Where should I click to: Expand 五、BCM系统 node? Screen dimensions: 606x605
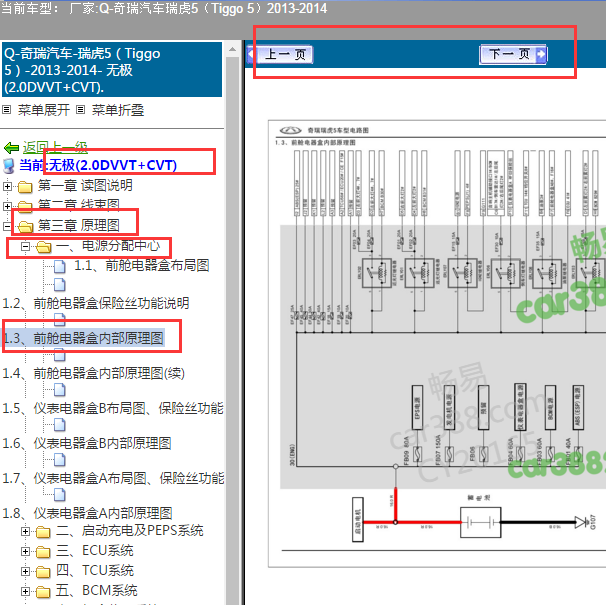[x=26, y=591]
